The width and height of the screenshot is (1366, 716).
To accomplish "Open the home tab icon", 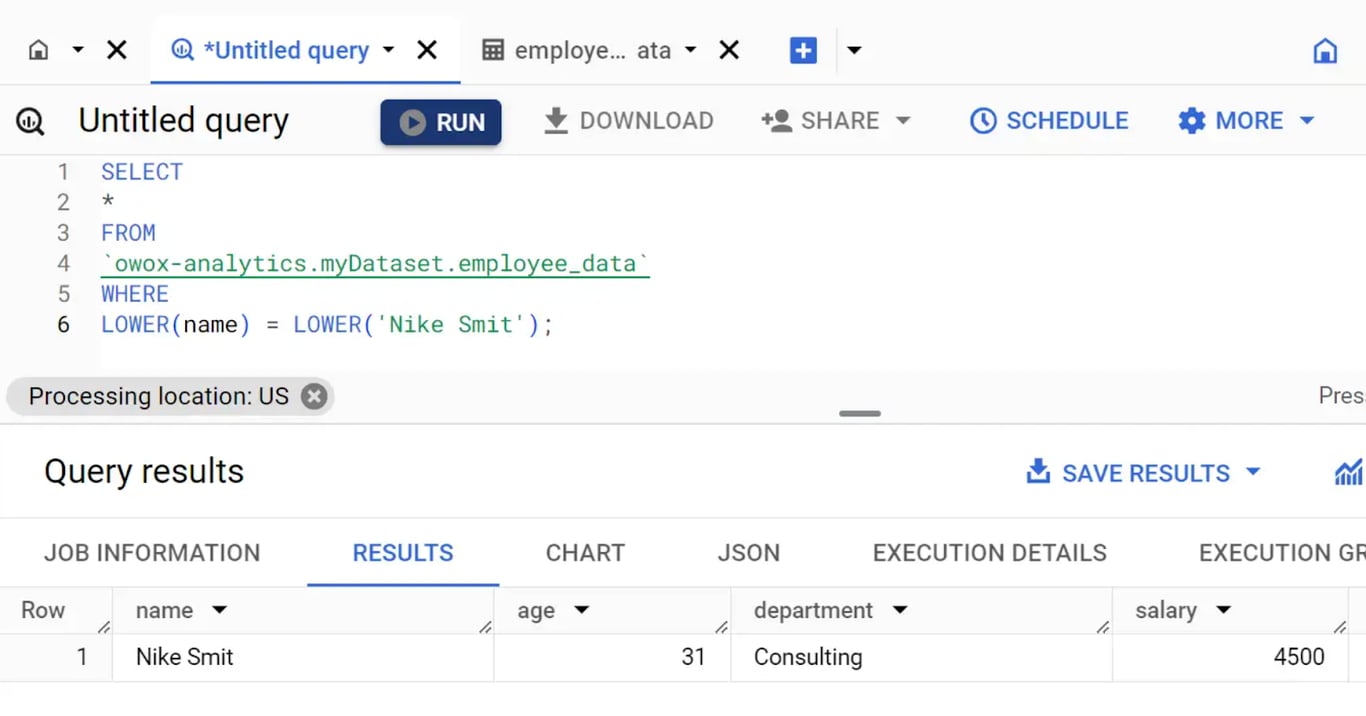I will click(38, 50).
